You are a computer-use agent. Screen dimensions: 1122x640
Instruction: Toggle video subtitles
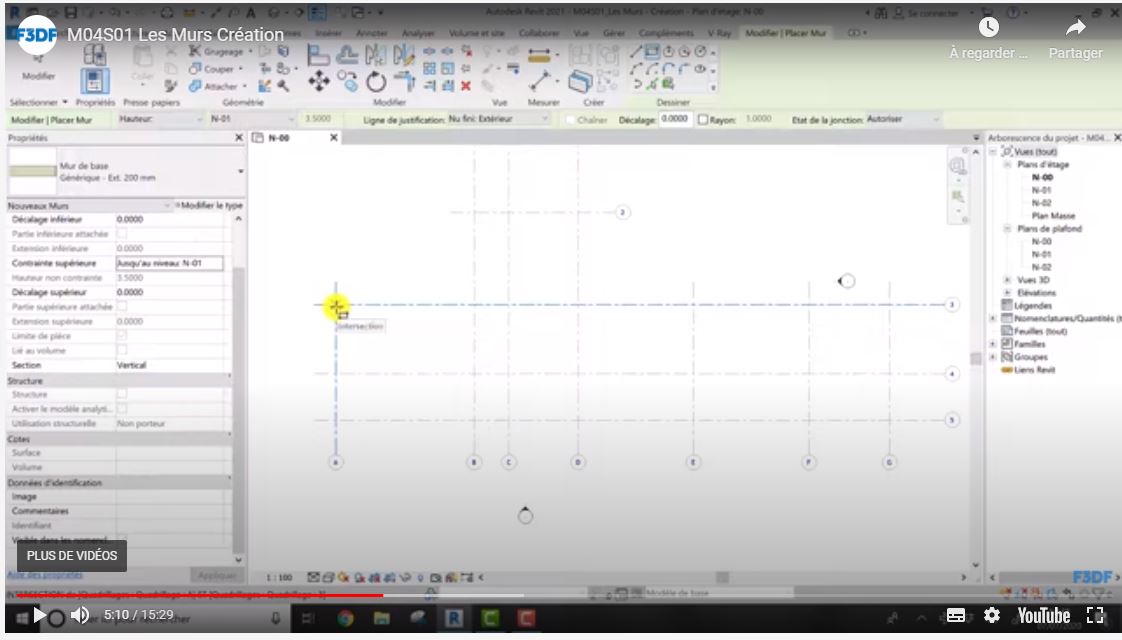click(x=956, y=615)
